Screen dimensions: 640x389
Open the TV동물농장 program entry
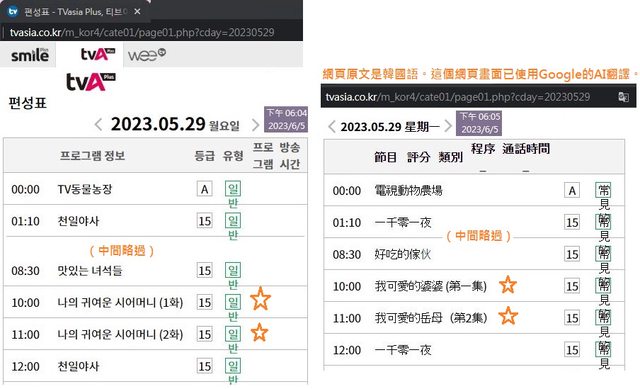click(x=84, y=189)
